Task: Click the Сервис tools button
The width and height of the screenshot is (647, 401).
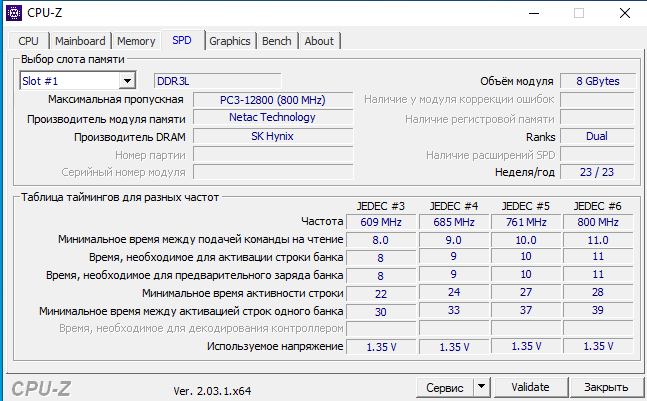Action: [444, 387]
